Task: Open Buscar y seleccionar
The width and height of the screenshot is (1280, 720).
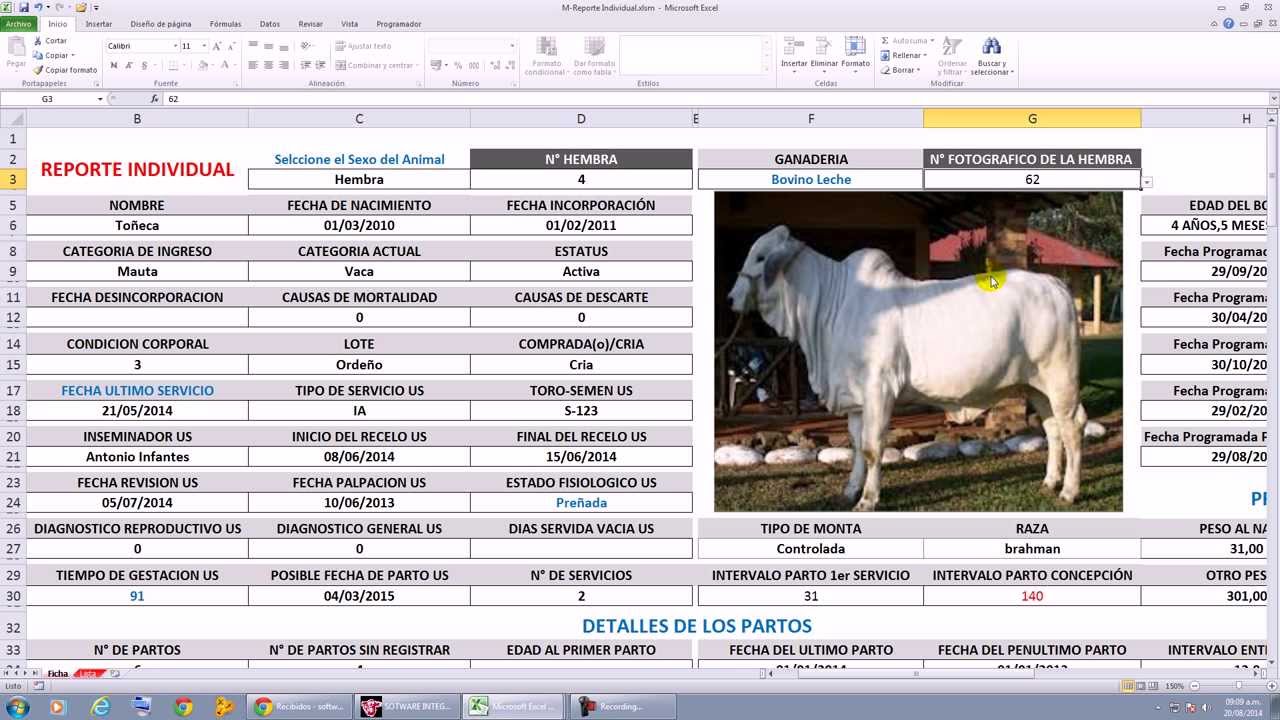Action: point(992,56)
